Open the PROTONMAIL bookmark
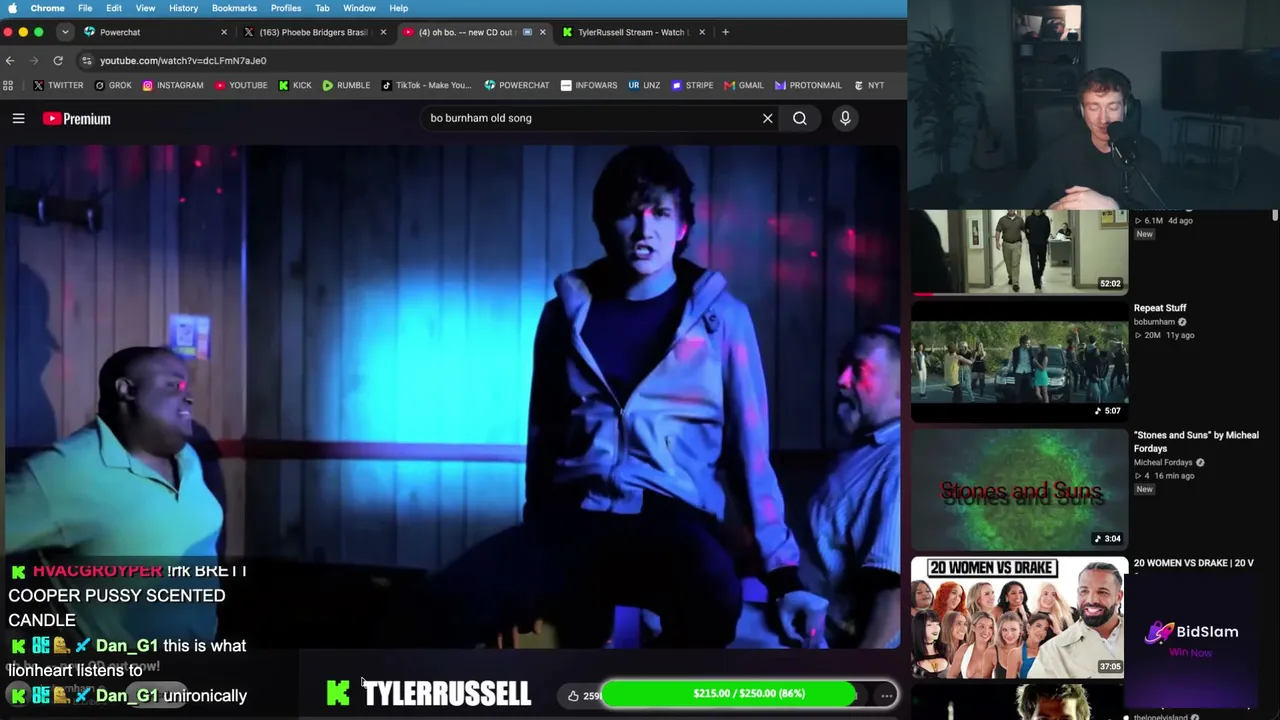Viewport: 1280px width, 720px height. pyautogui.click(x=808, y=85)
